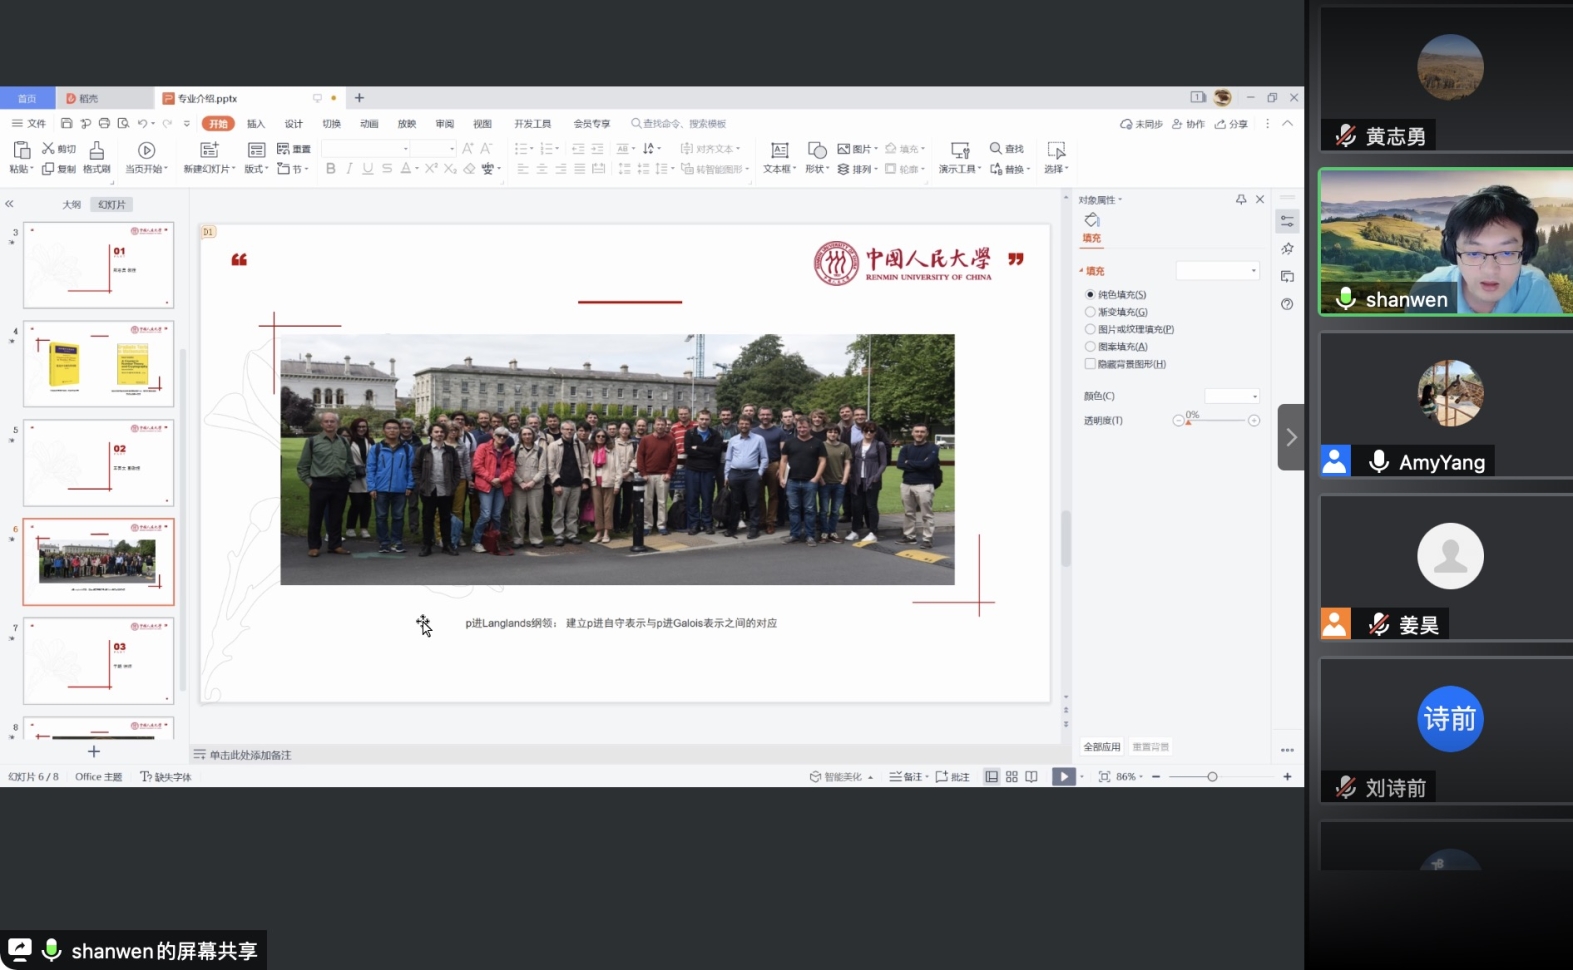Click the New Slide (新建幻灯片) icon
Viewport: 1573px width, 970px height.
pos(209,151)
